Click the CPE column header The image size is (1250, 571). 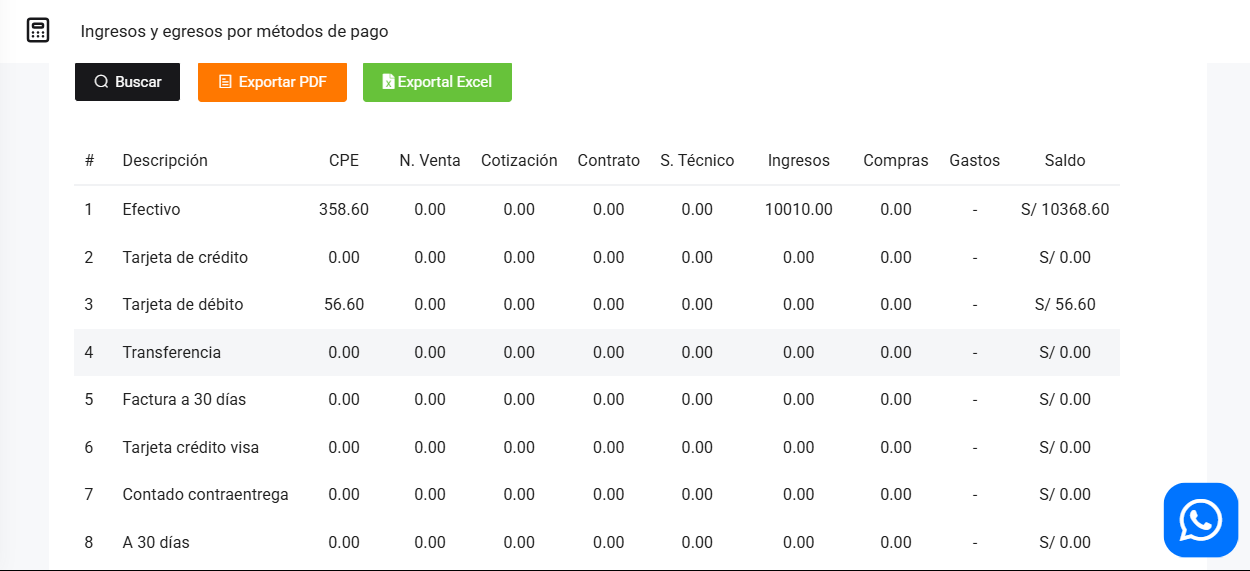tap(344, 161)
